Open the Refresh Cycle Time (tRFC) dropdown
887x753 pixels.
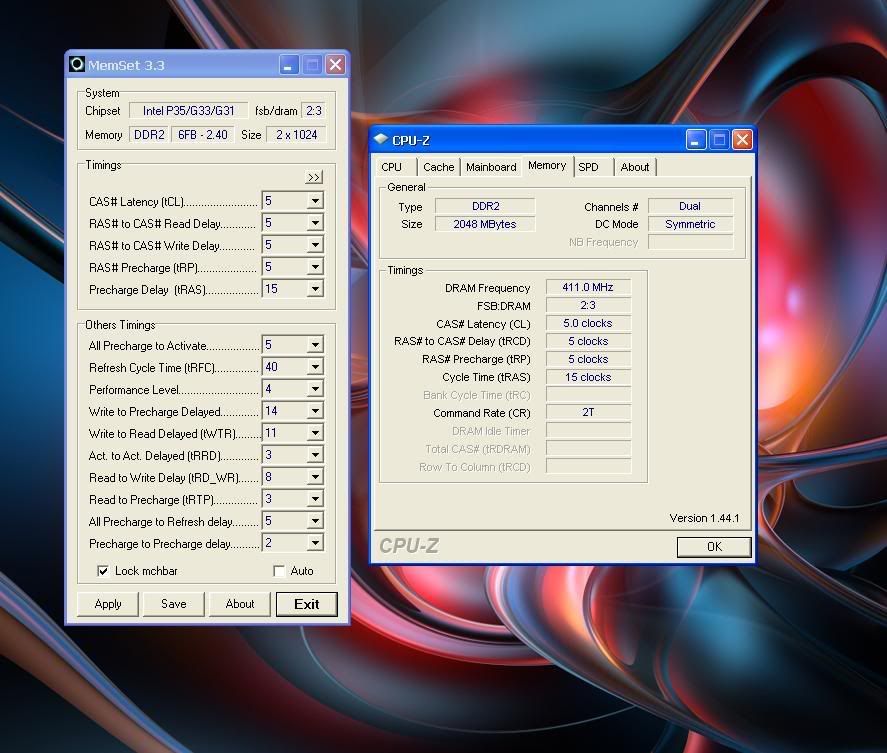[315, 367]
